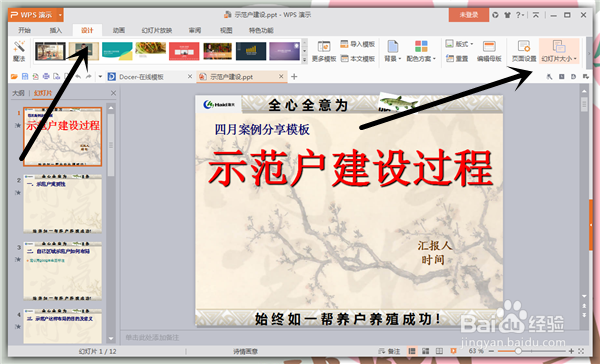Screen dimensions: 600x364
Task: Open the 审阅 ribbon tab
Action: point(195,30)
